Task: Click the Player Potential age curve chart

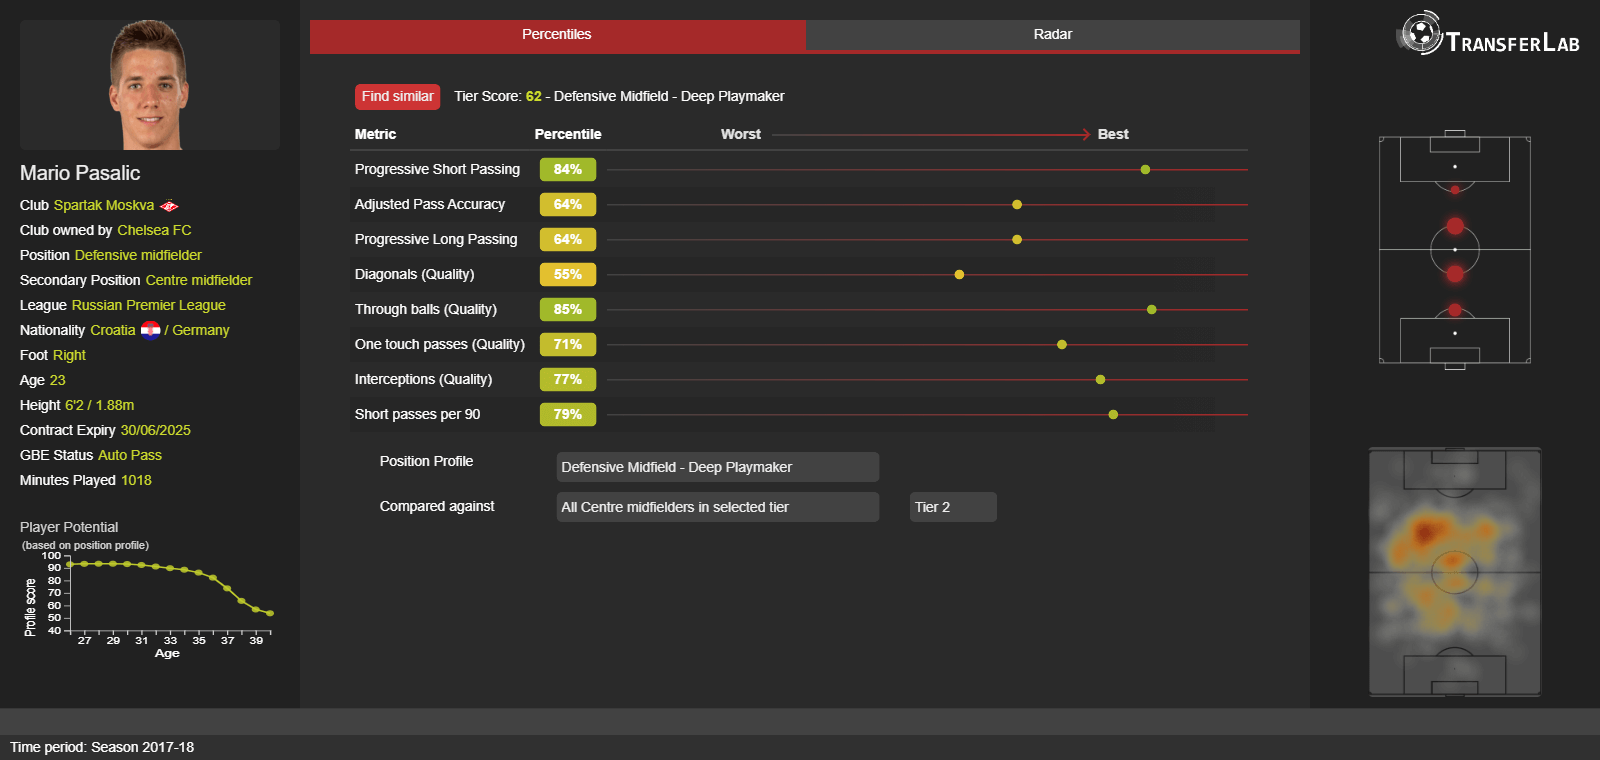Action: (x=150, y=603)
